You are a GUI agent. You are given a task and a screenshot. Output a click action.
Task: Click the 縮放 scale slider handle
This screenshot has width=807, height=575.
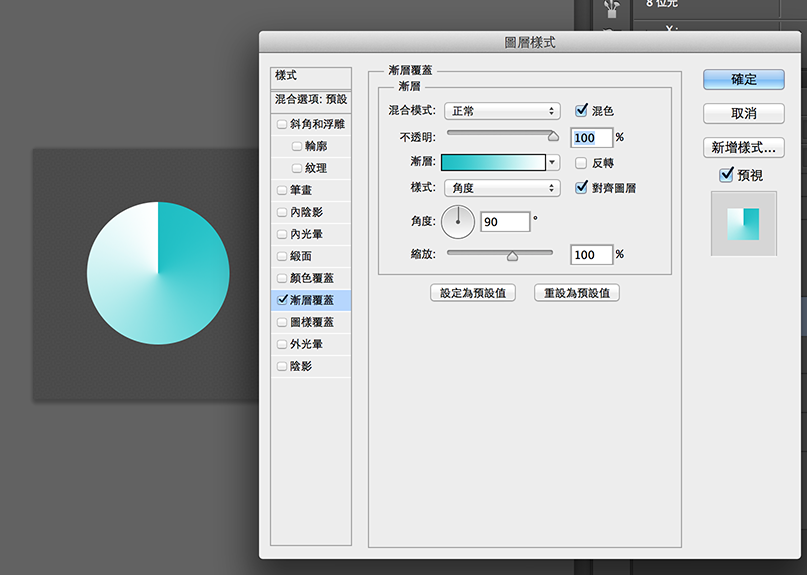(513, 255)
